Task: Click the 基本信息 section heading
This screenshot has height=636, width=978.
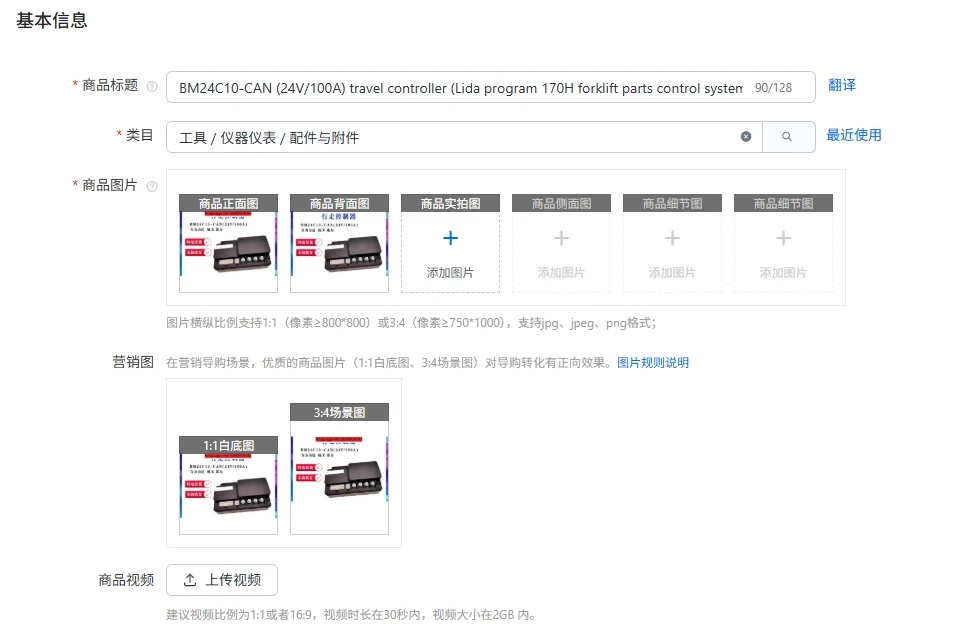Action: pos(52,21)
